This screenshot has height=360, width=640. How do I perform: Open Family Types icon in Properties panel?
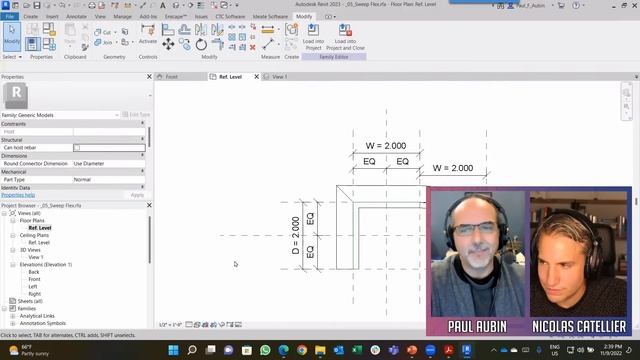49,44
